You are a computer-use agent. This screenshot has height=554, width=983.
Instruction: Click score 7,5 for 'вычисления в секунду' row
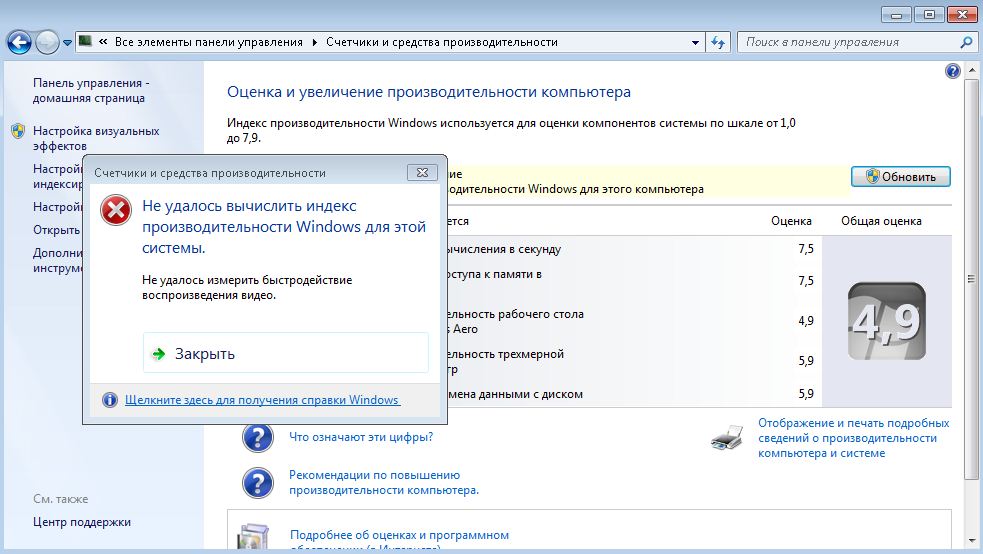coord(806,249)
